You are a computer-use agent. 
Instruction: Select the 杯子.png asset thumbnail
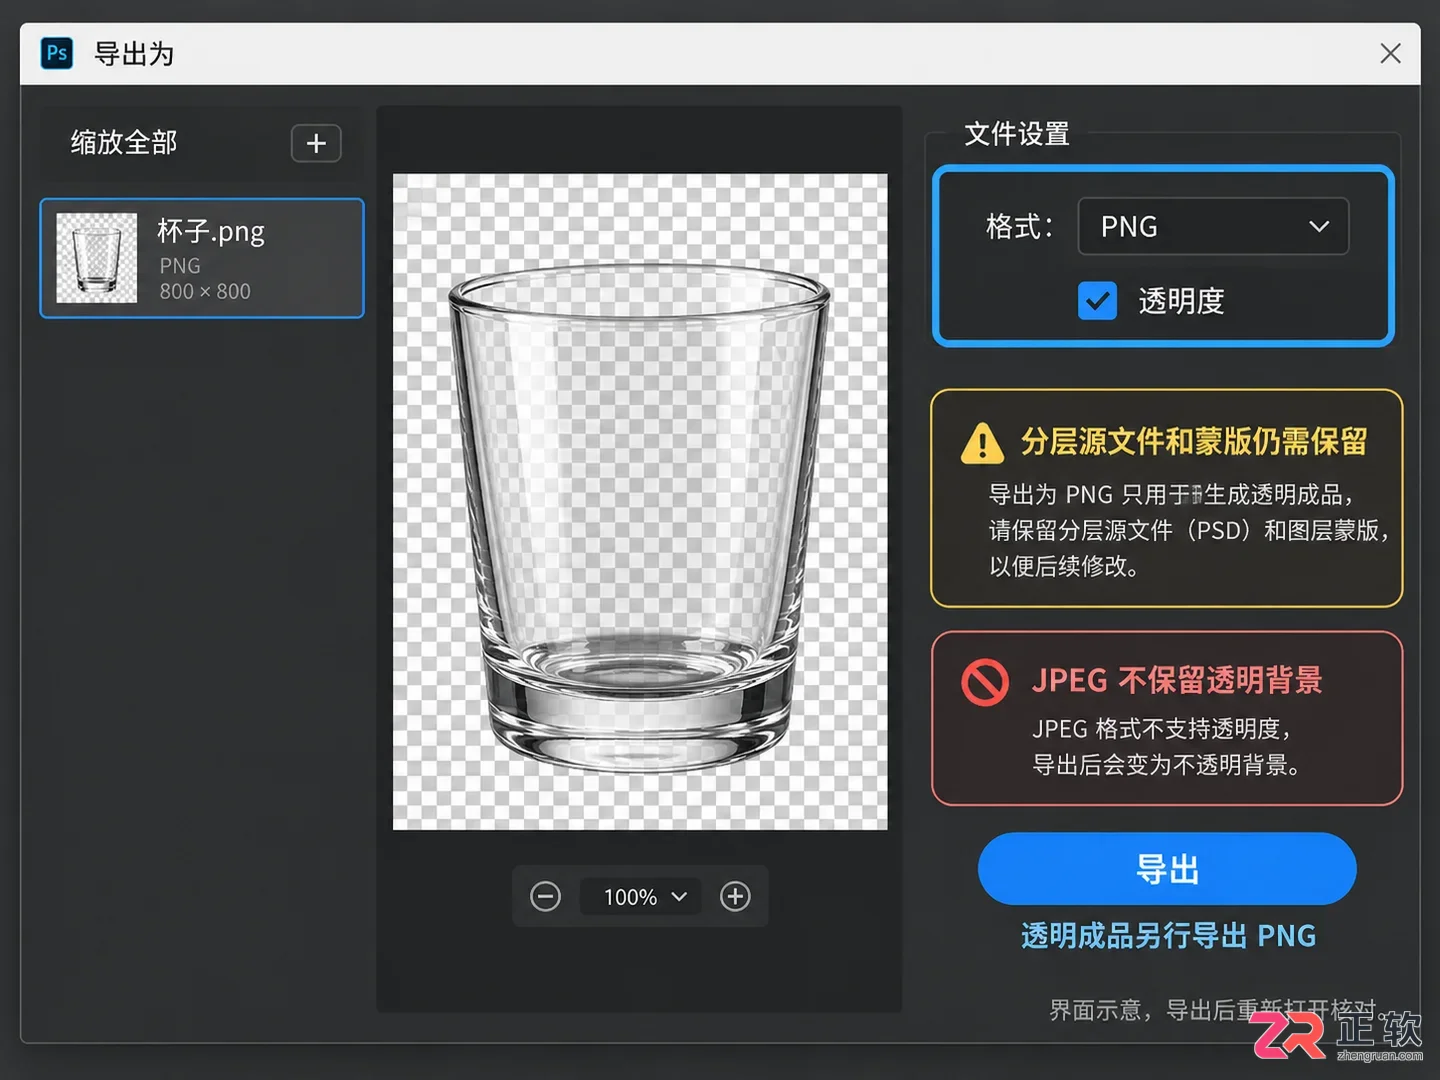click(x=97, y=258)
